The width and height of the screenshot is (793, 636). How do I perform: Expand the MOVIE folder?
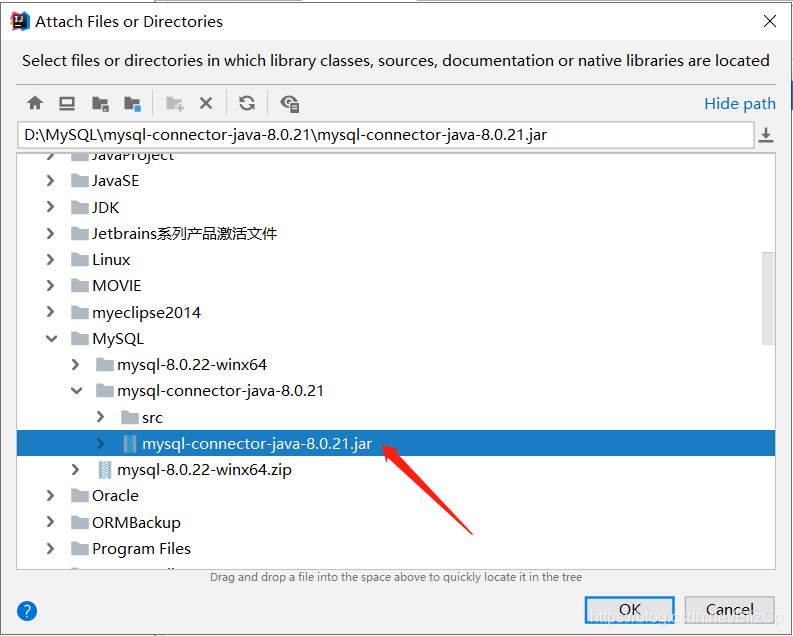pos(51,286)
